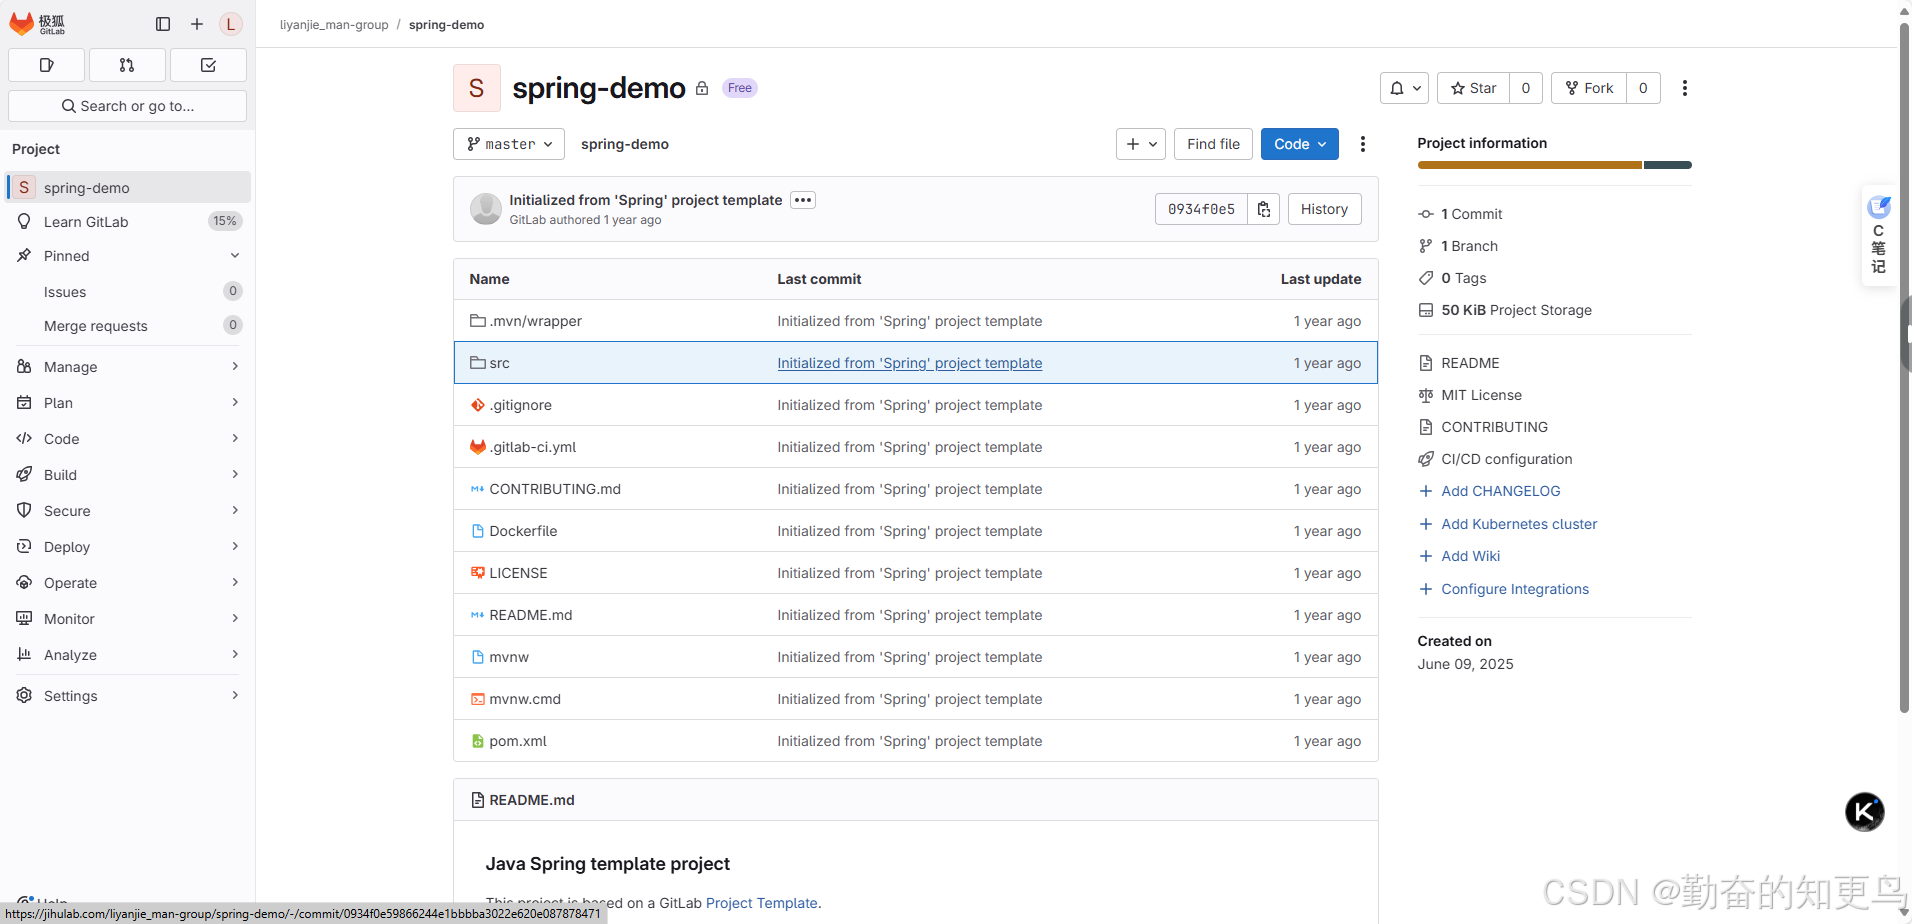Open the .gitlab-ci.yml file
The width and height of the screenshot is (1912, 924).
532,447
